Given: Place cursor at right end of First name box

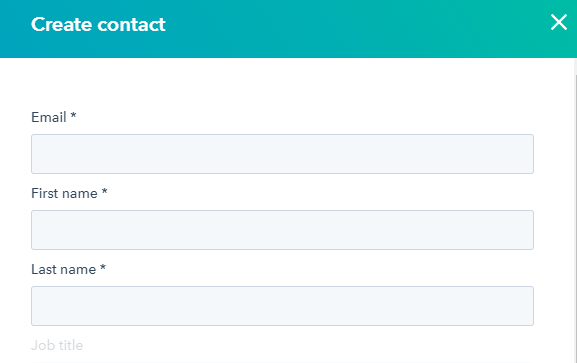Looking at the screenshot, I should (528, 230).
